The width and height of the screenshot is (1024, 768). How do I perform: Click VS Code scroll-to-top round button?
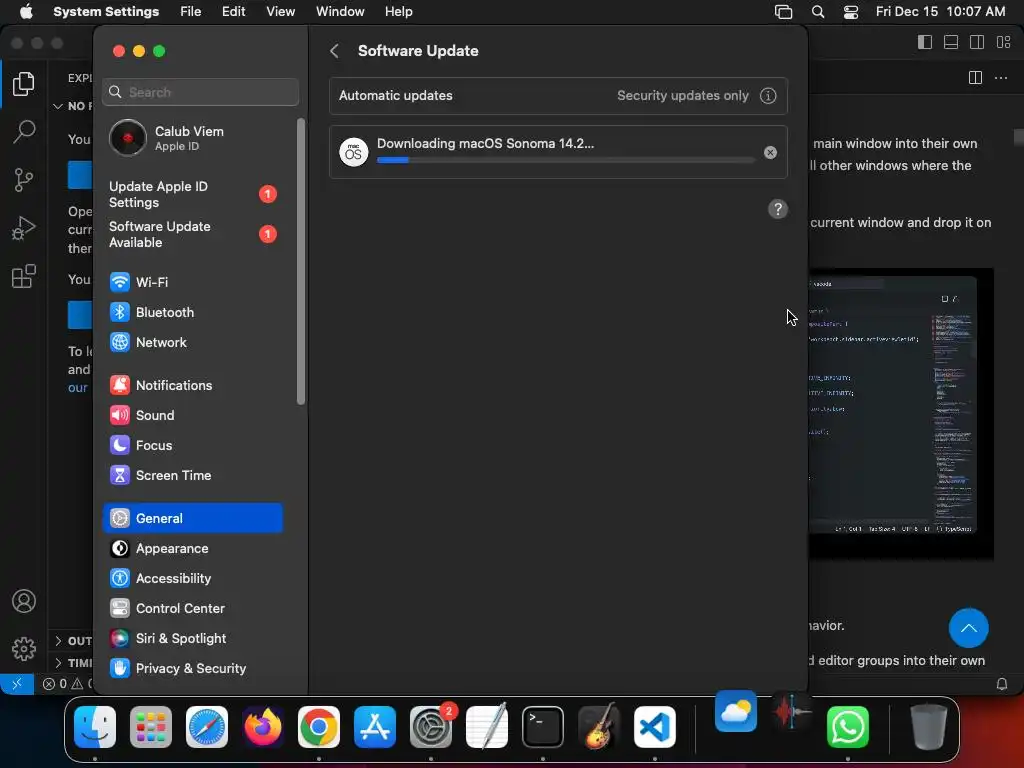[968, 628]
